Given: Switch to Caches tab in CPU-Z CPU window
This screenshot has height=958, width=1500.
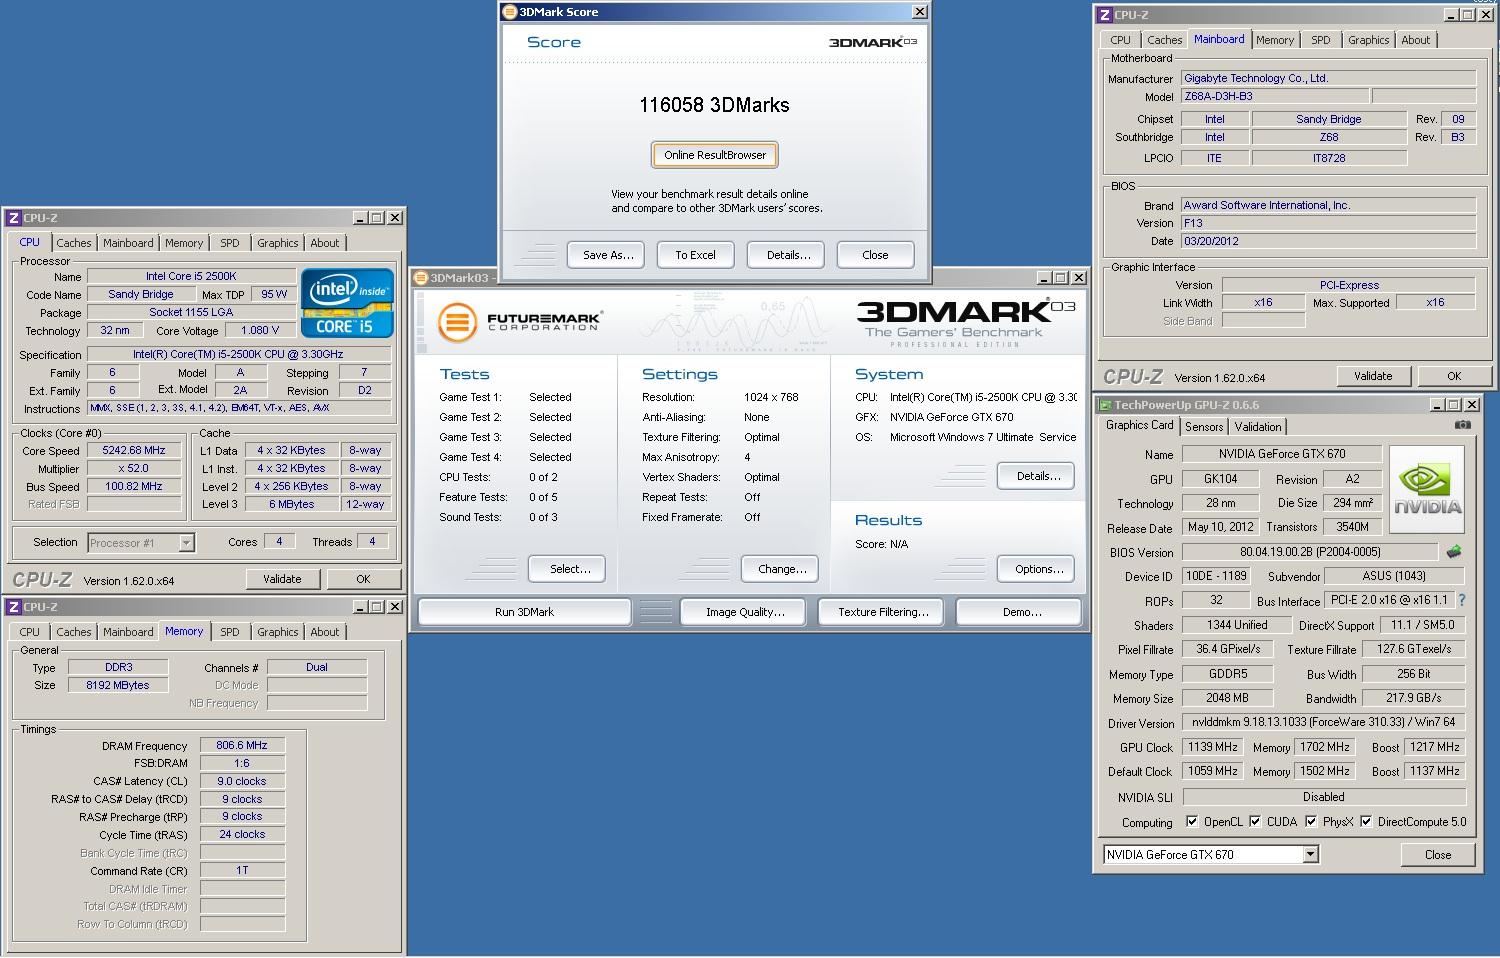Looking at the screenshot, I should coord(73,243).
